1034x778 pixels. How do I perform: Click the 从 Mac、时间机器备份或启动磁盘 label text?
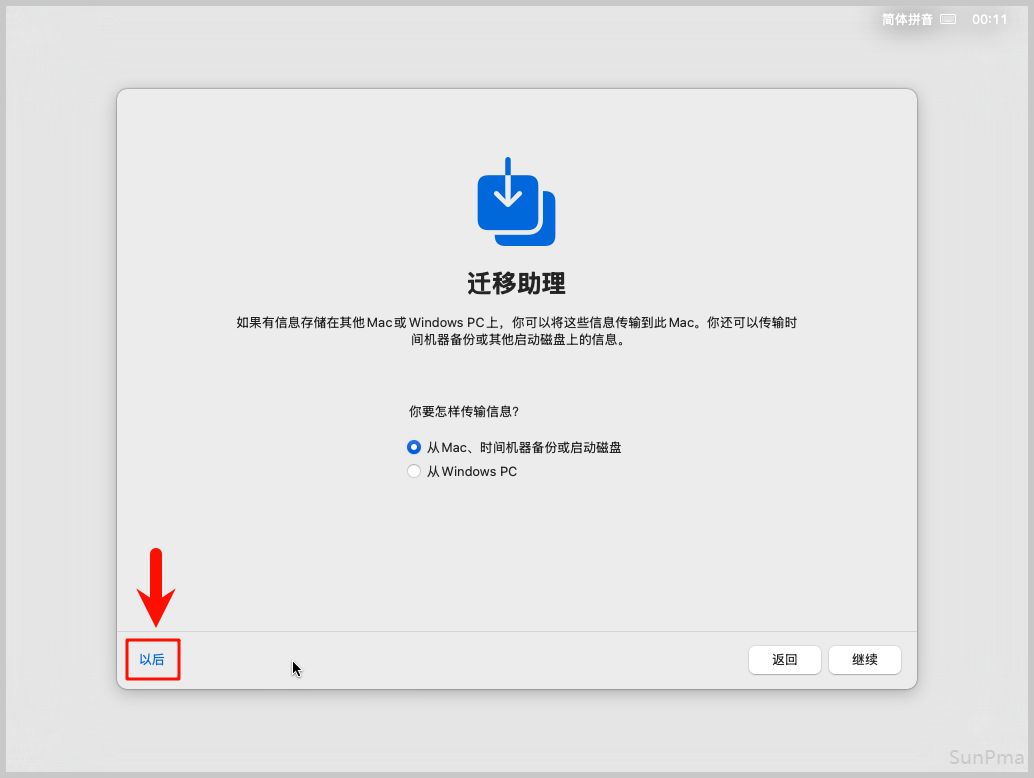[x=524, y=447]
